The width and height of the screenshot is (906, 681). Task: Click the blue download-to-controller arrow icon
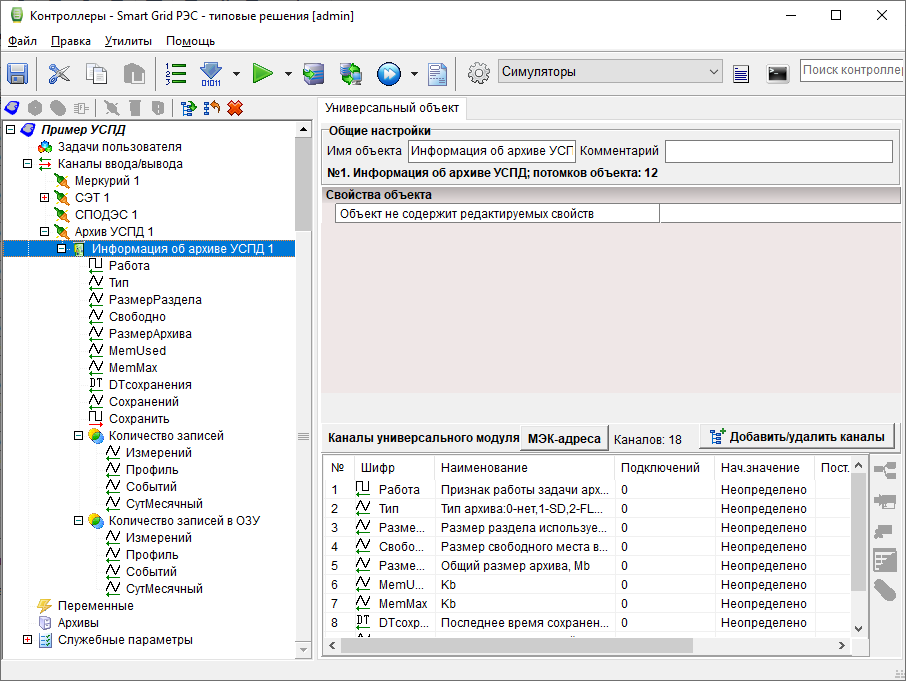click(x=211, y=73)
